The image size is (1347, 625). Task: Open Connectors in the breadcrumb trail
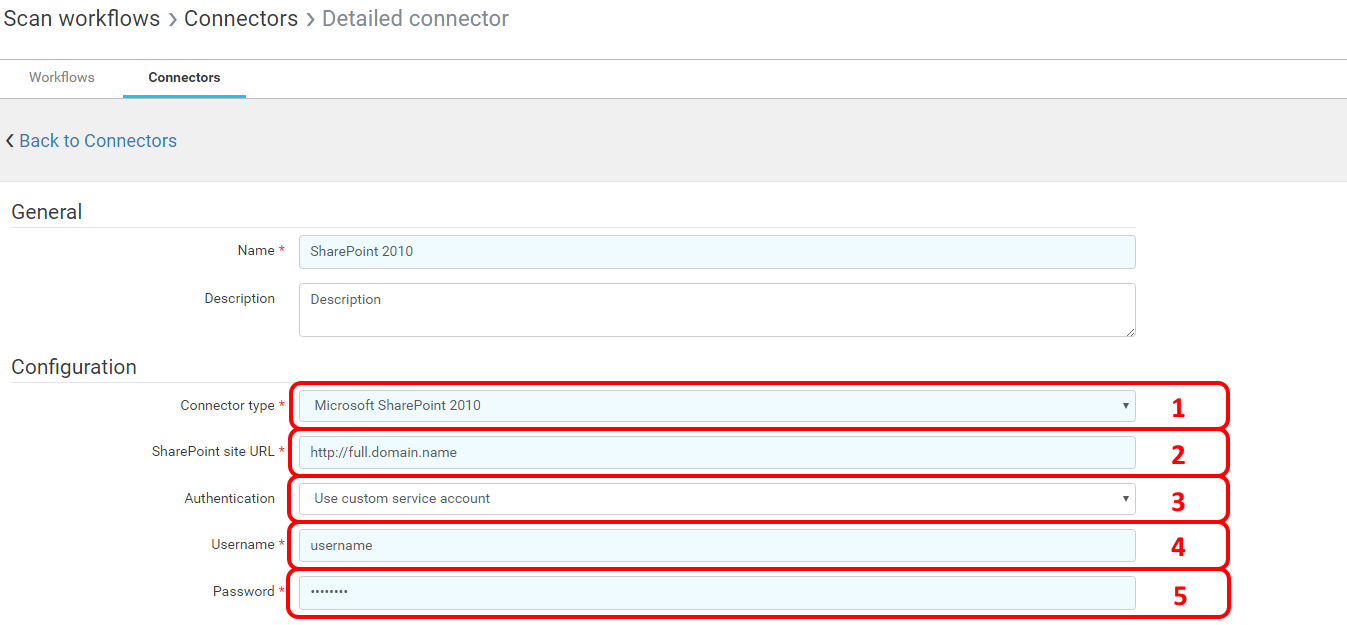(x=241, y=19)
